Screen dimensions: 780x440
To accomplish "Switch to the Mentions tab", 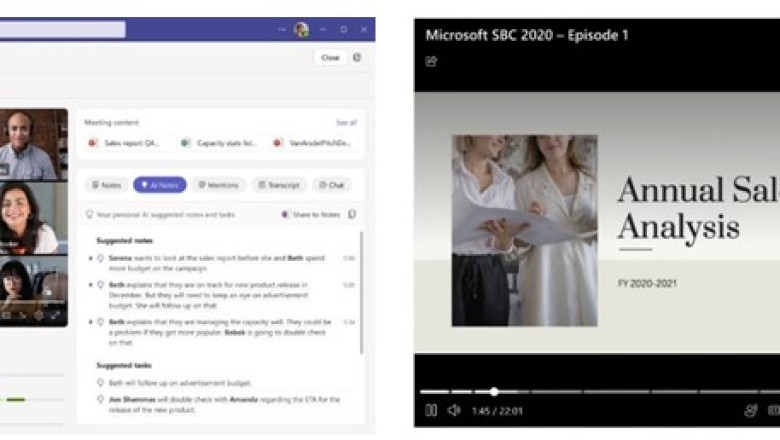I will point(218,185).
